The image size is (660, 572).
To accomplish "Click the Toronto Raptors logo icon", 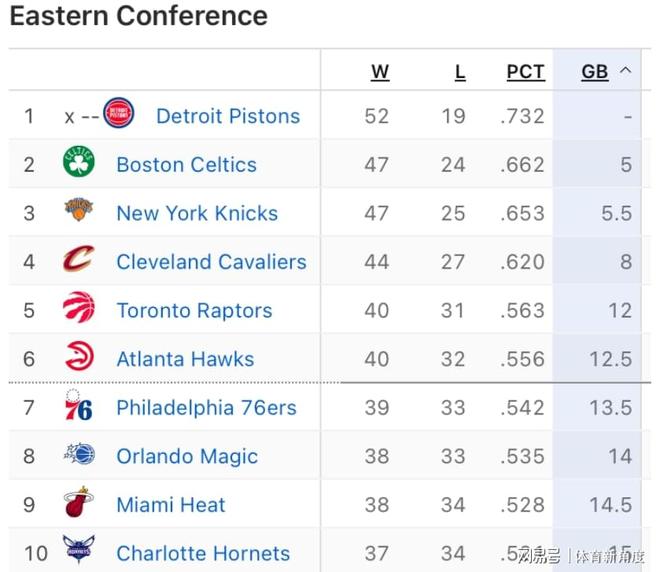I will tap(79, 309).
